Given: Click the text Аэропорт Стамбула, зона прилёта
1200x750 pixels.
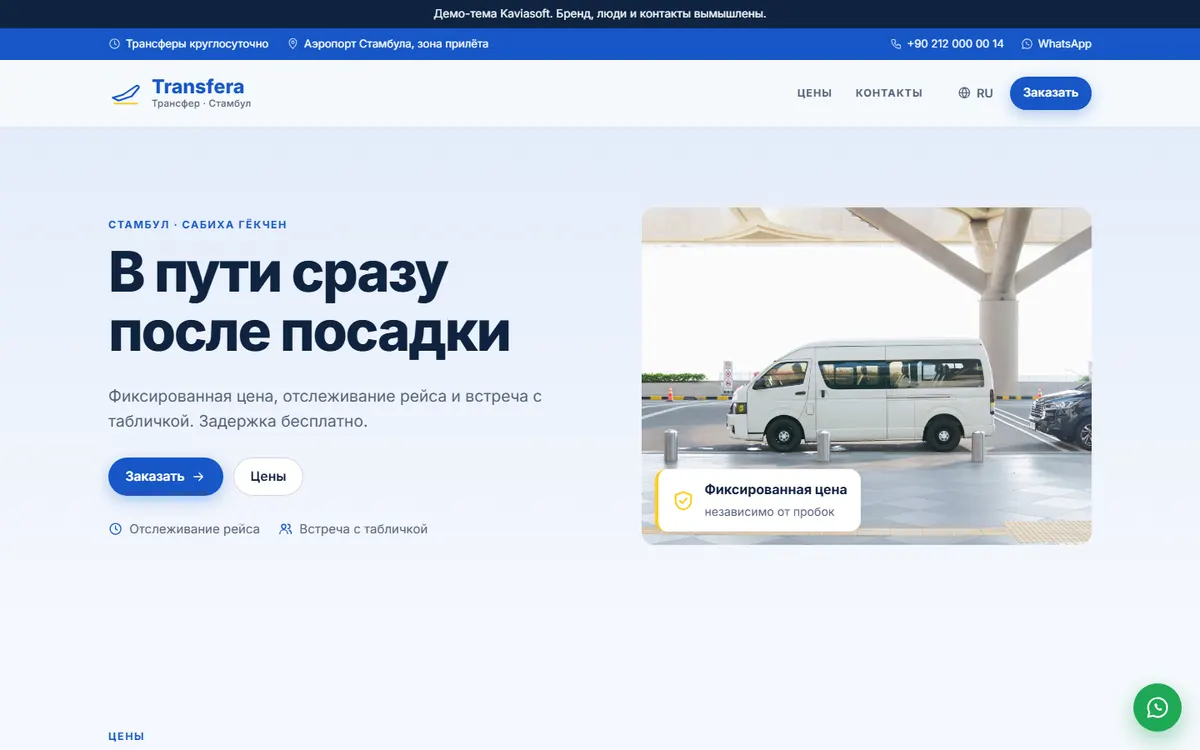Looking at the screenshot, I should (396, 44).
